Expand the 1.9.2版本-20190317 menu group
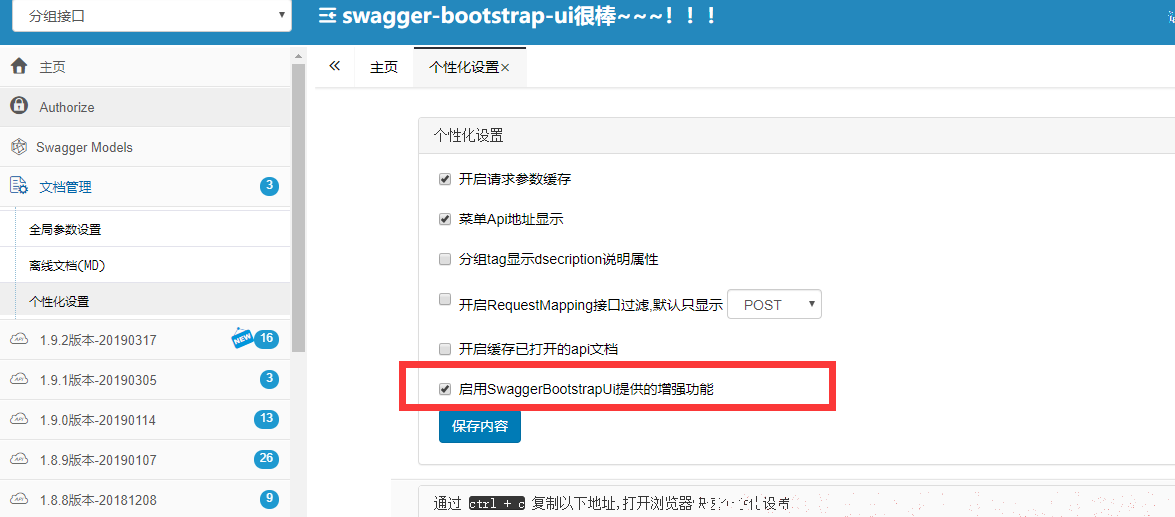 pos(146,339)
